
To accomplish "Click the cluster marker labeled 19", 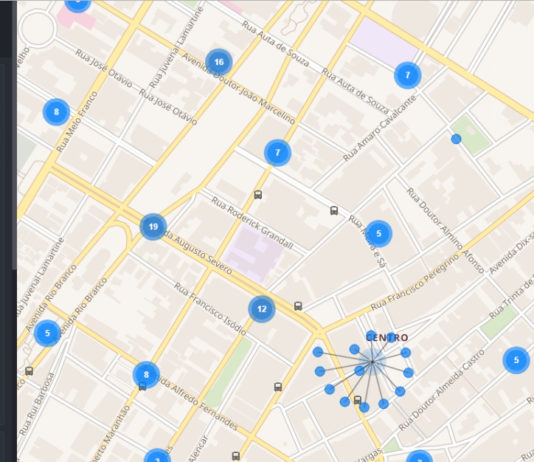I will tap(153, 227).
